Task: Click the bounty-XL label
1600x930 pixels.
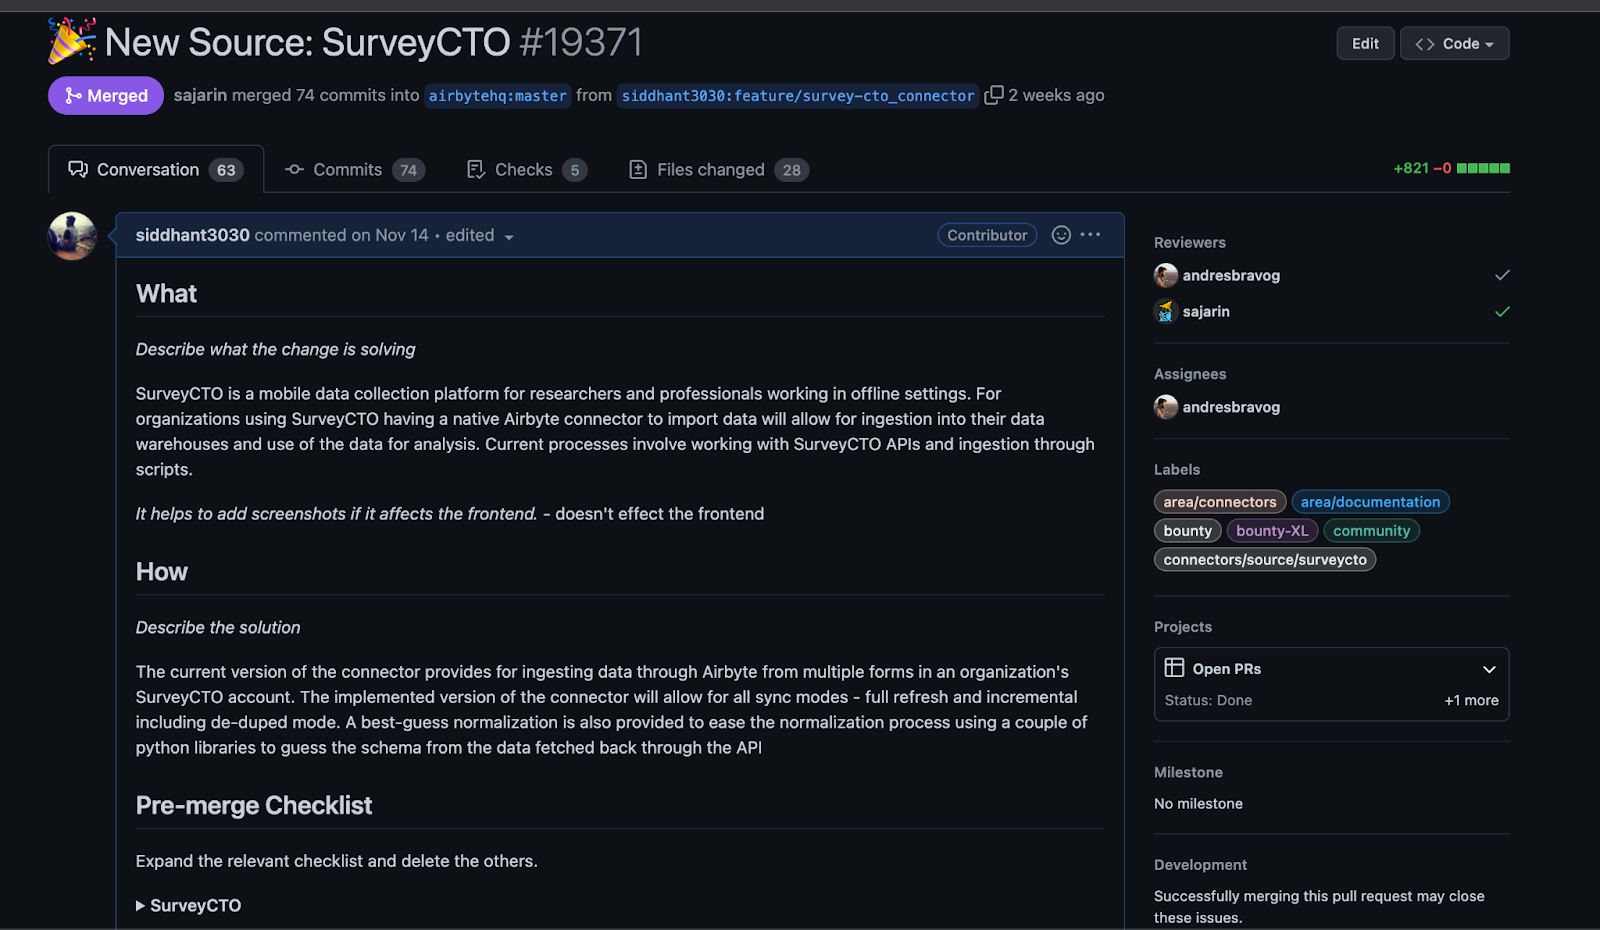Action: pyautogui.click(x=1272, y=531)
